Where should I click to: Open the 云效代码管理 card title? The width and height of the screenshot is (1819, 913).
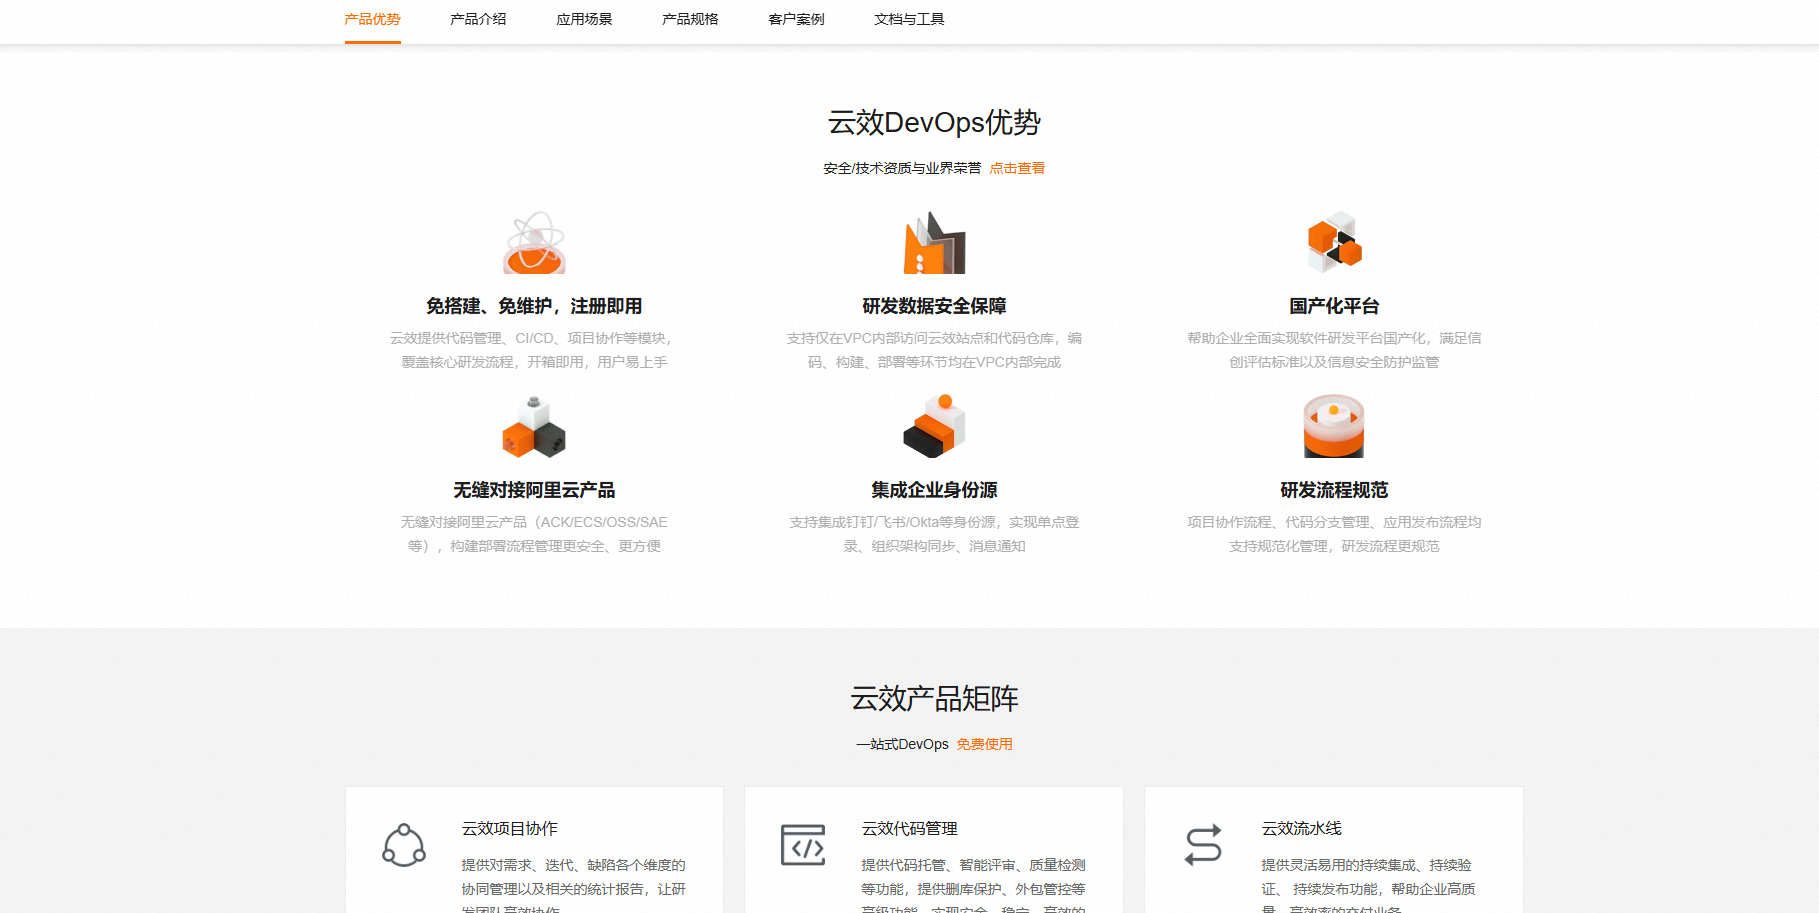point(909,829)
